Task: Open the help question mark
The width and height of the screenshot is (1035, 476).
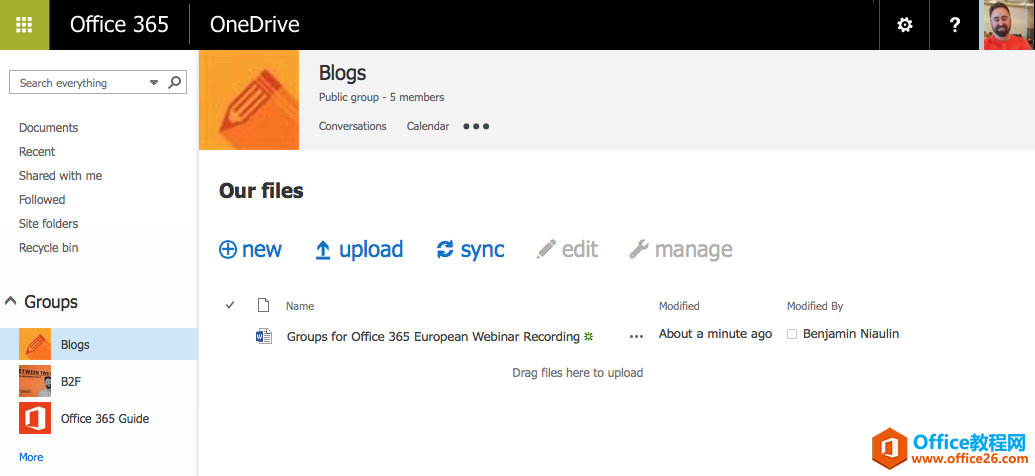Action: pyautogui.click(x=954, y=25)
